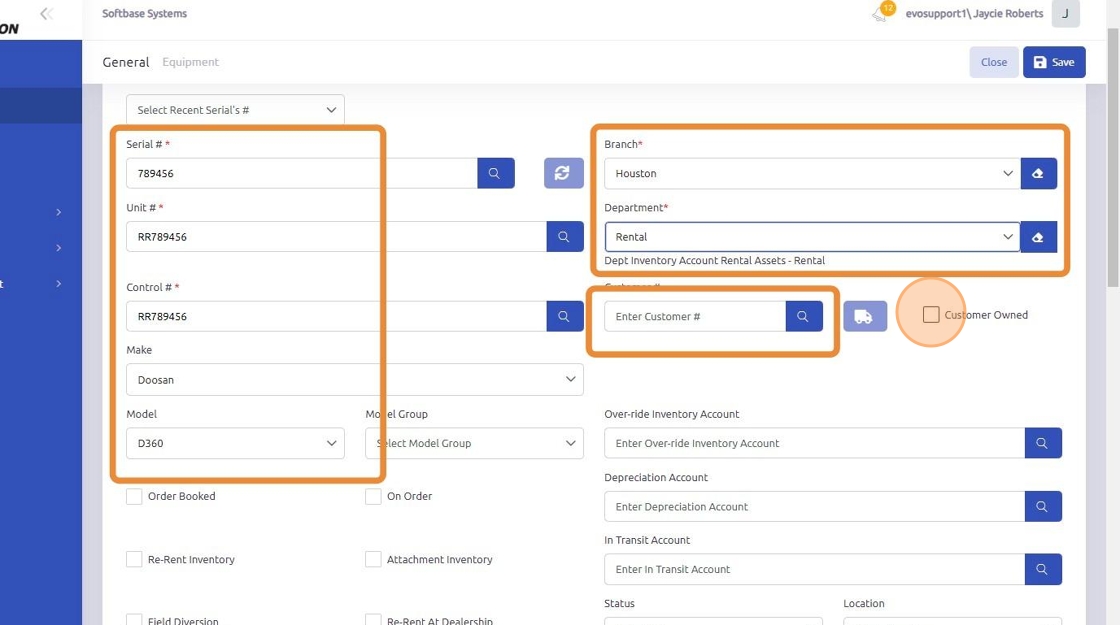Click the truck icon button
Screen dimensions: 1120x625
864,316
